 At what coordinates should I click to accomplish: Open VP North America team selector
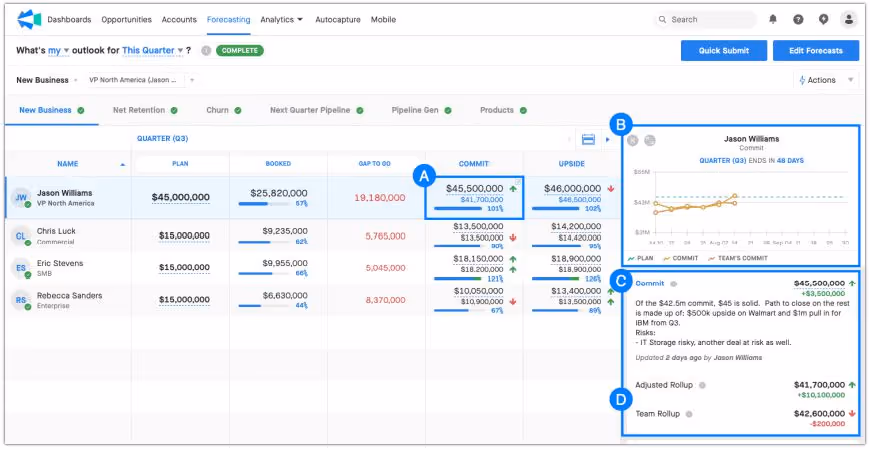click(141, 80)
